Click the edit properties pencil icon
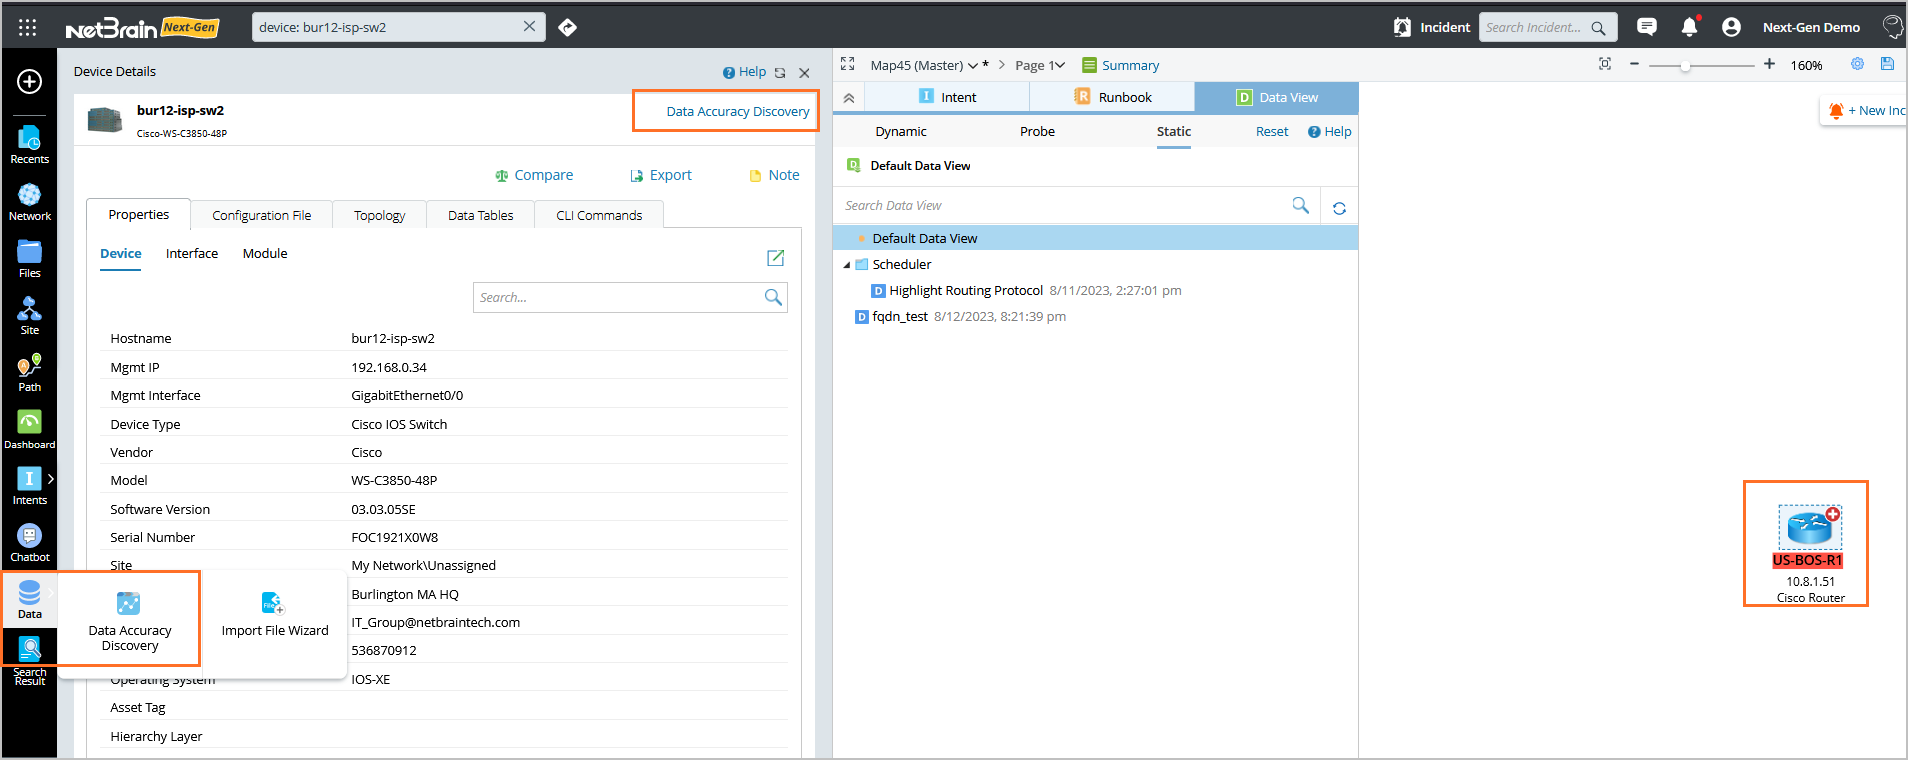 click(775, 258)
